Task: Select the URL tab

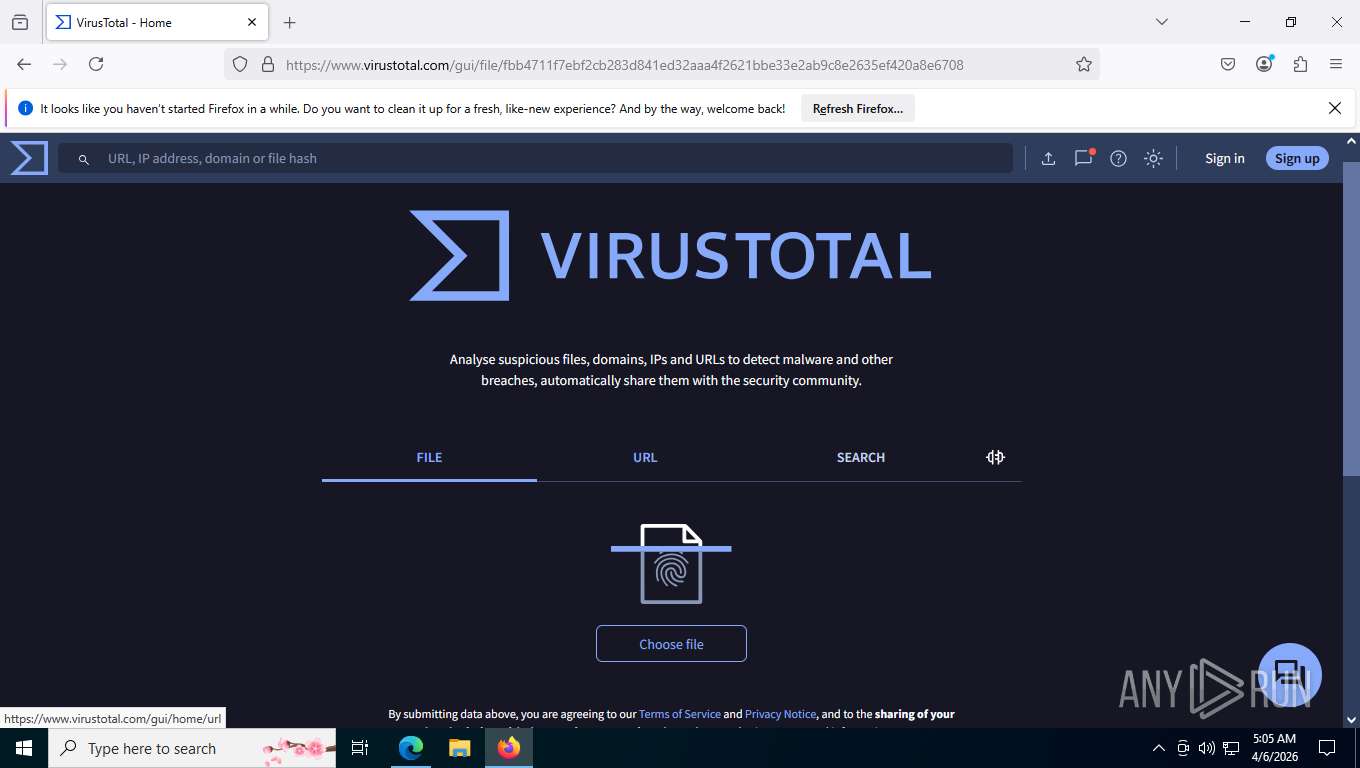Action: 645,457
